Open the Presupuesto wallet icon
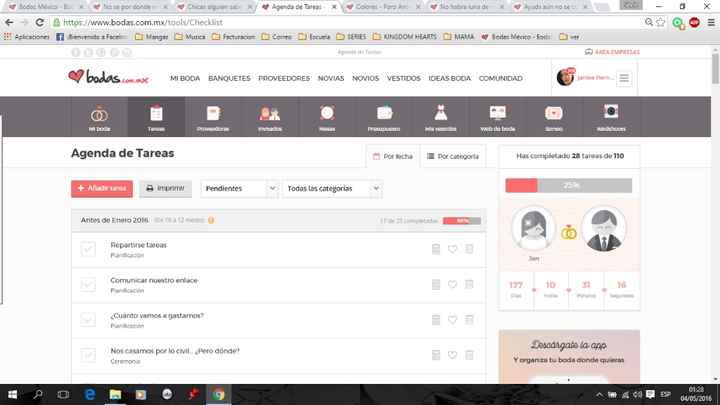720x405 pixels. 384,113
